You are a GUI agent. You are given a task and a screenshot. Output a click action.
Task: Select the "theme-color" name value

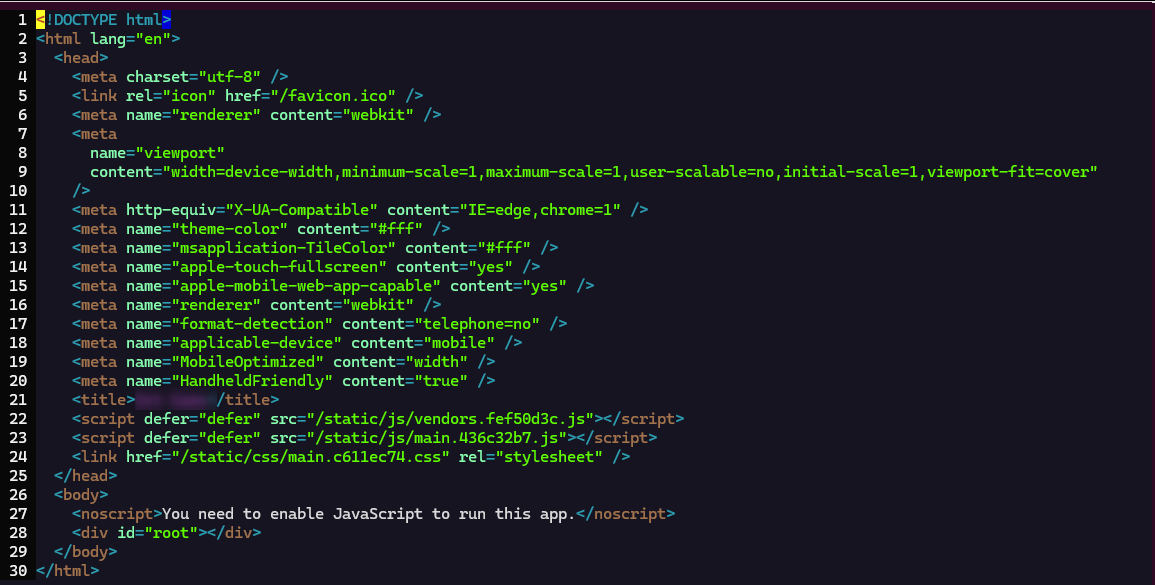(x=230, y=229)
